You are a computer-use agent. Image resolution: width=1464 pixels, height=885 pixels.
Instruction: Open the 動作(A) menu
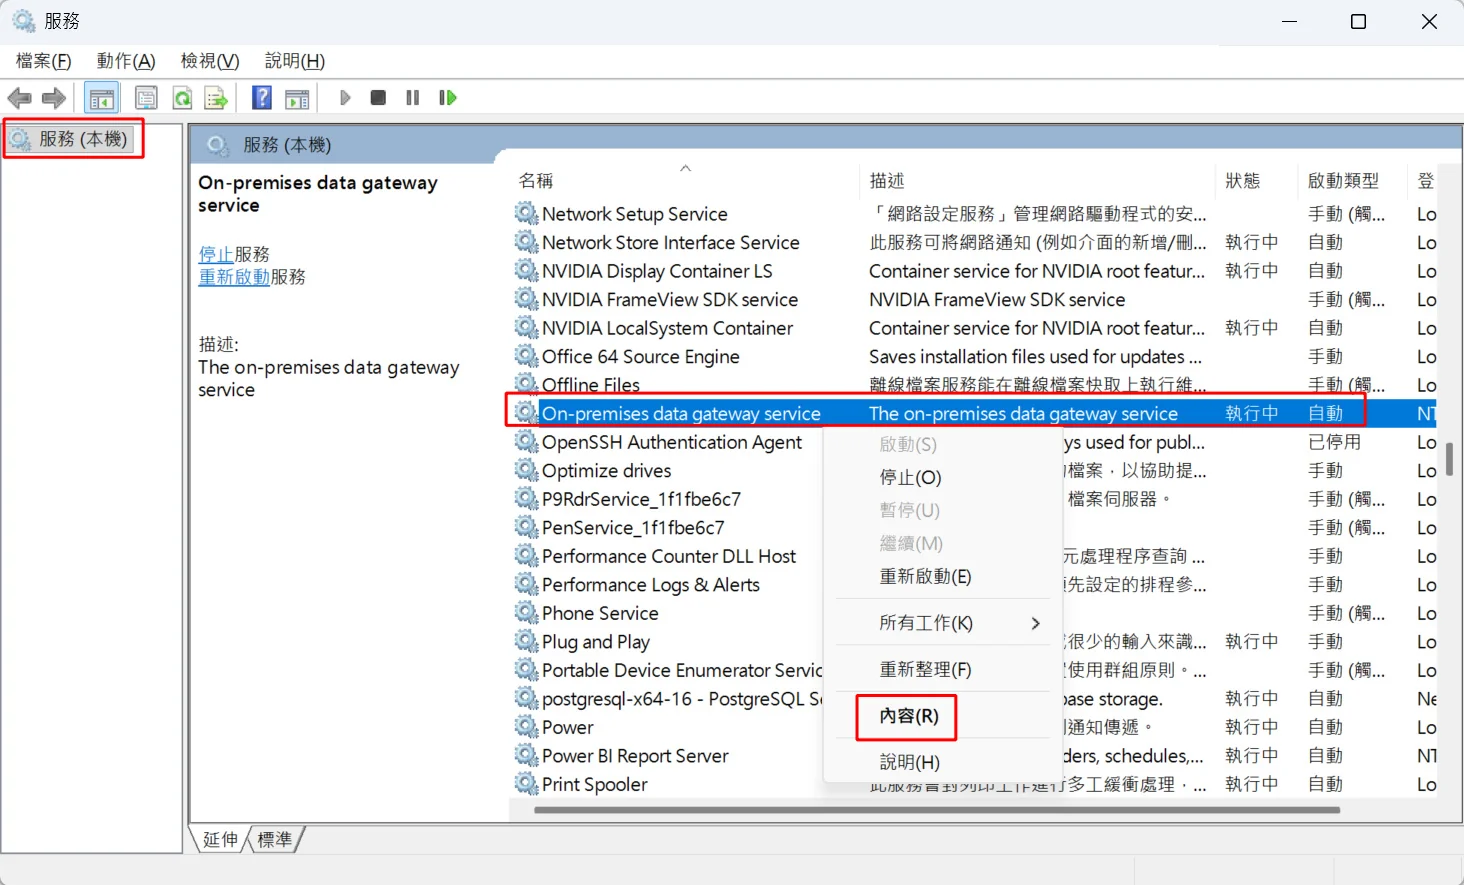tap(126, 61)
